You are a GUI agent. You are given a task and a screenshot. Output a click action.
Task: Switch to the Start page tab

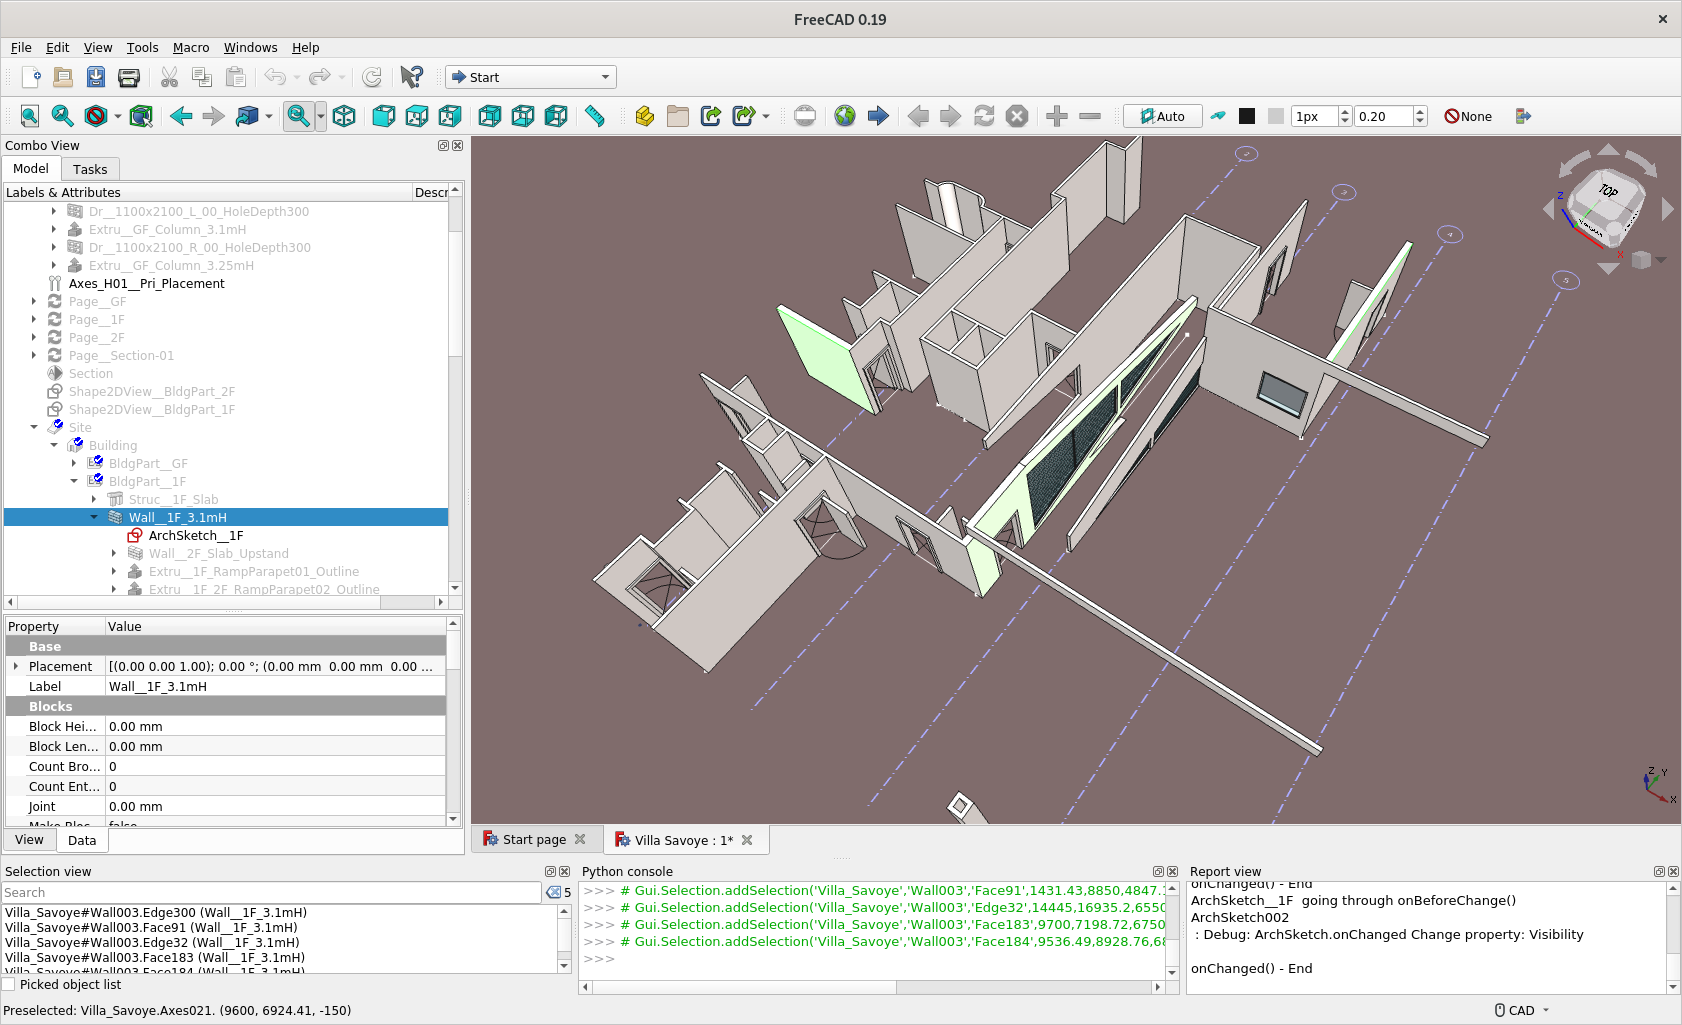pyautogui.click(x=534, y=840)
